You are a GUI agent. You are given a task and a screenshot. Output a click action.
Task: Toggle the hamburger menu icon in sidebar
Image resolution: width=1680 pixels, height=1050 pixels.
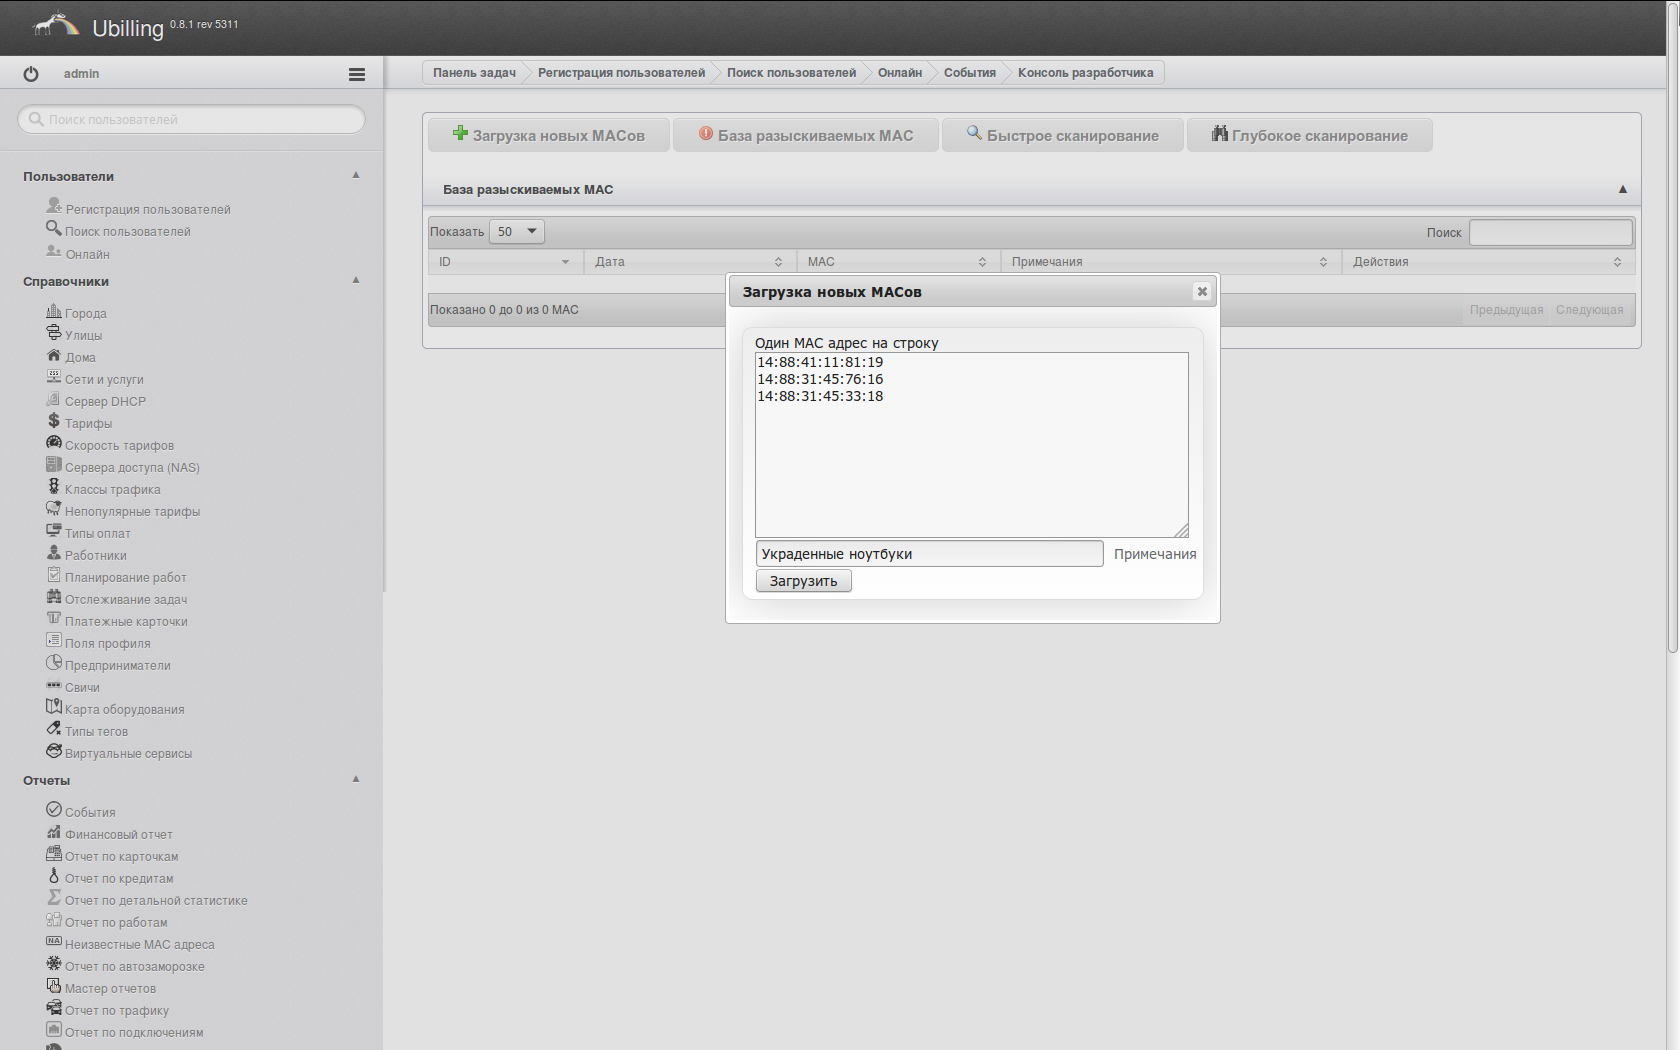tap(356, 74)
